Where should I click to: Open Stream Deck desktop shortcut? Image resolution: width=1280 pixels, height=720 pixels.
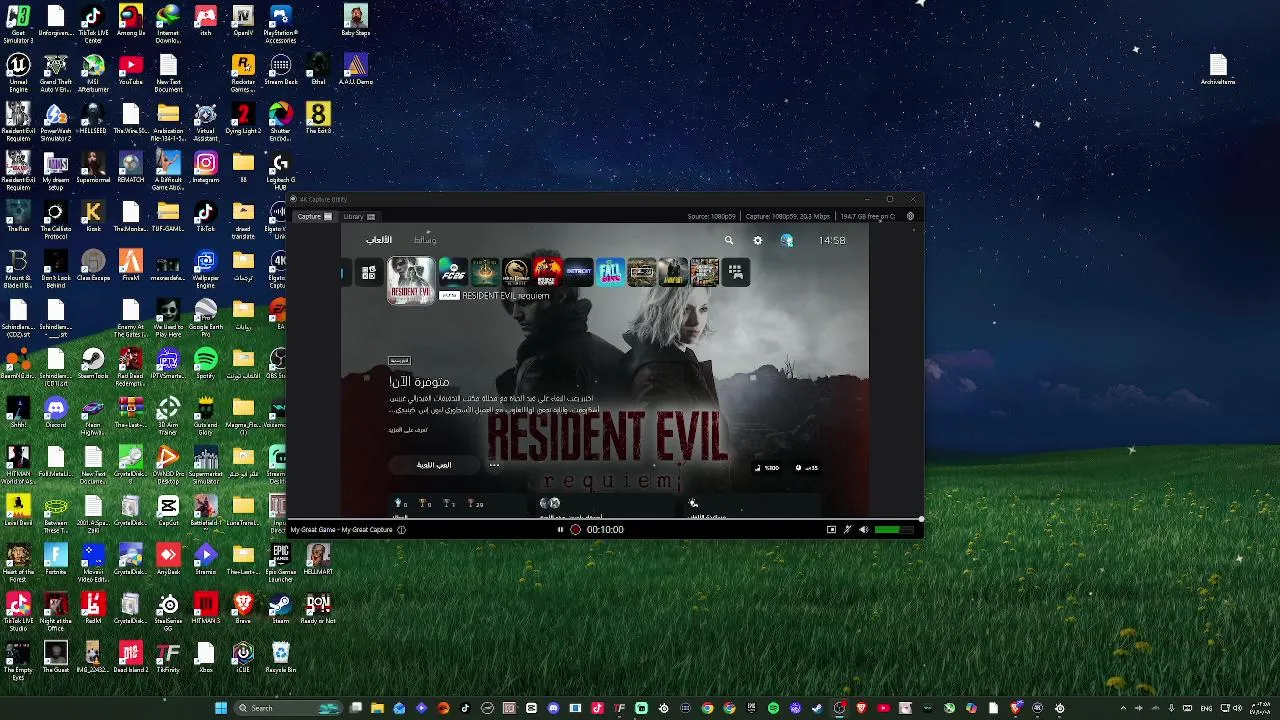pos(280,70)
